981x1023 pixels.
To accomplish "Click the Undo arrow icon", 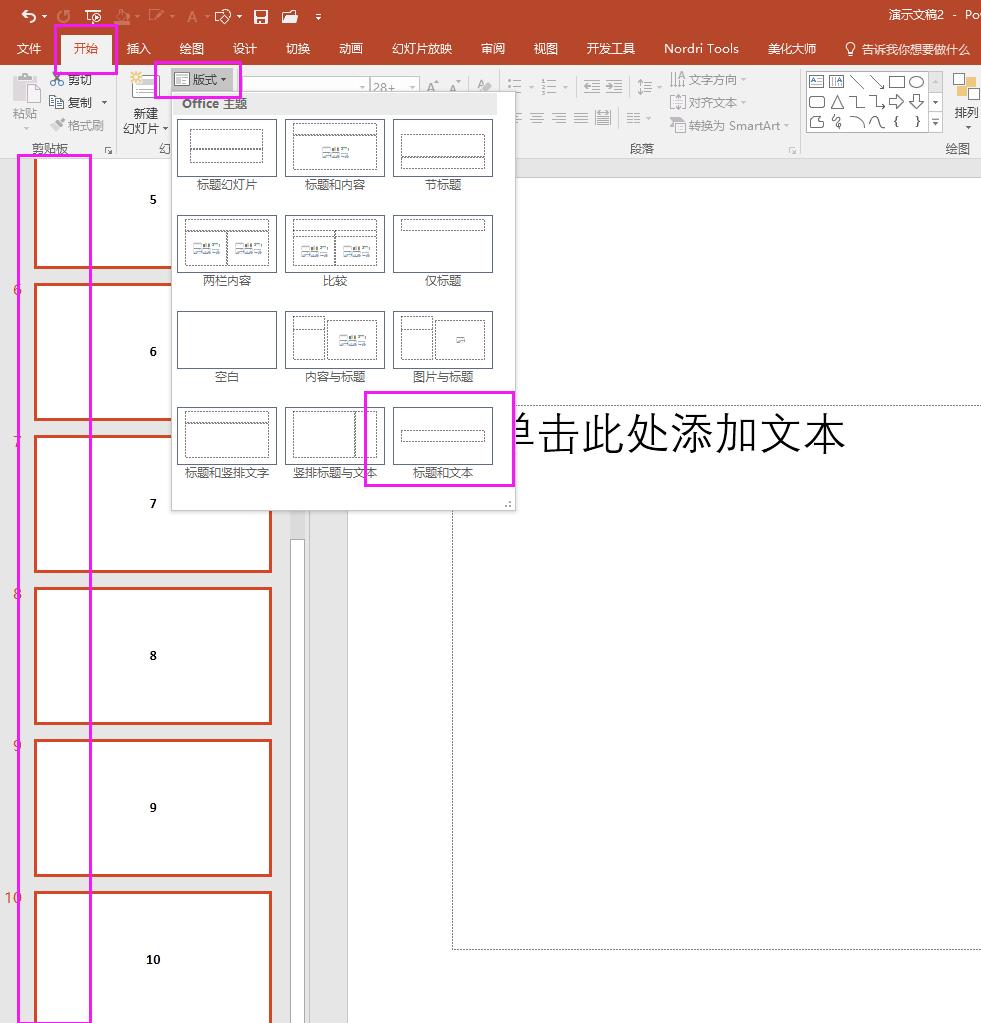I will tap(26, 16).
